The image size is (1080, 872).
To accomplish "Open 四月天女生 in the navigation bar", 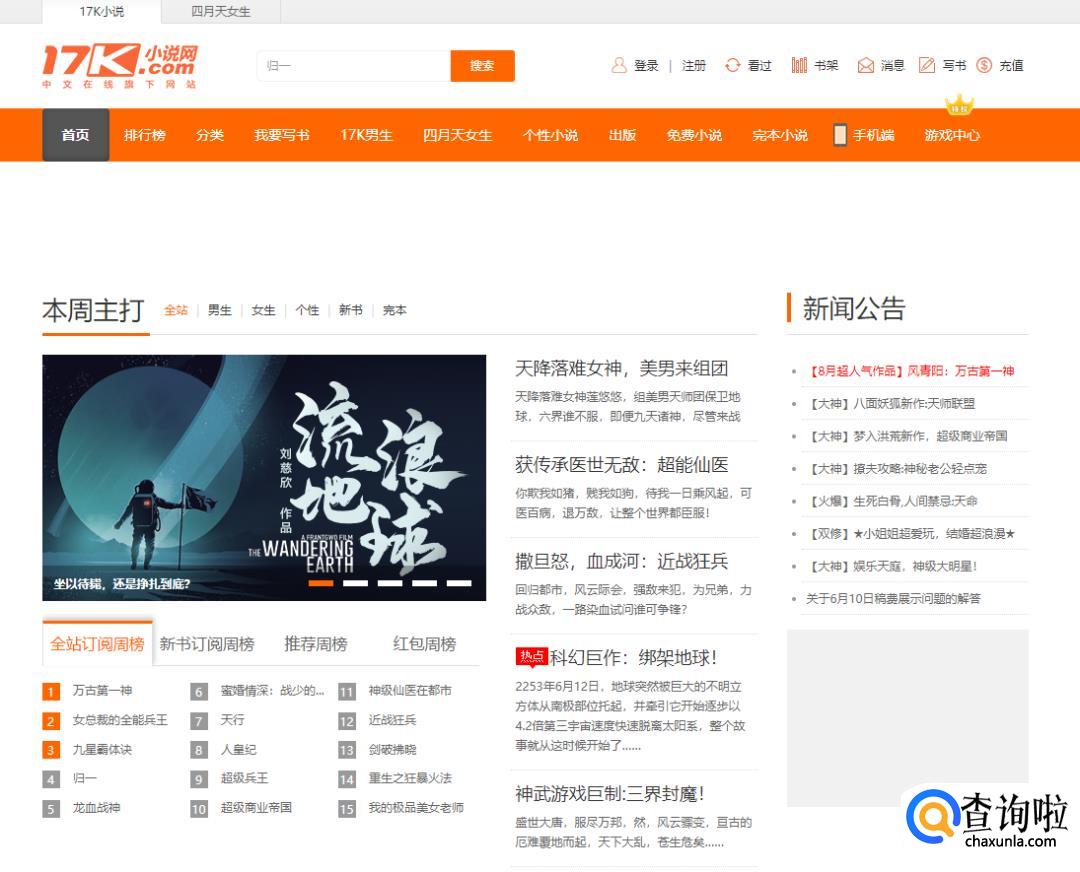I will 457,135.
